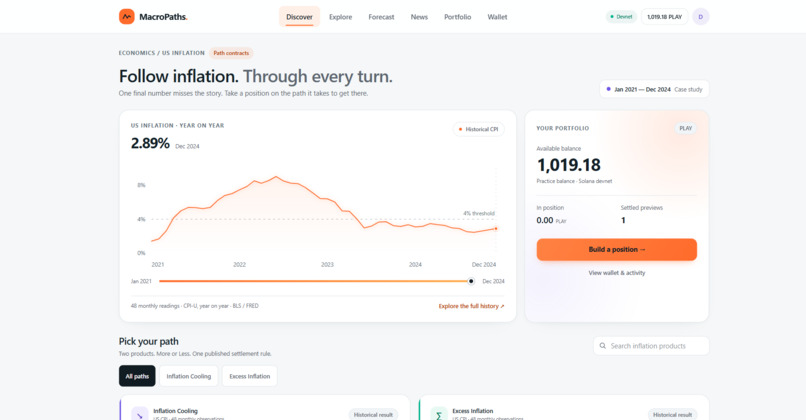Toggle the Historical CPI legend

pos(479,129)
